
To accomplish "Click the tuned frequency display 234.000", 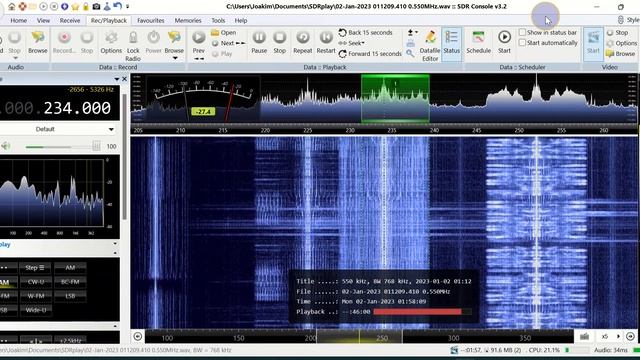I will pos(77,108).
